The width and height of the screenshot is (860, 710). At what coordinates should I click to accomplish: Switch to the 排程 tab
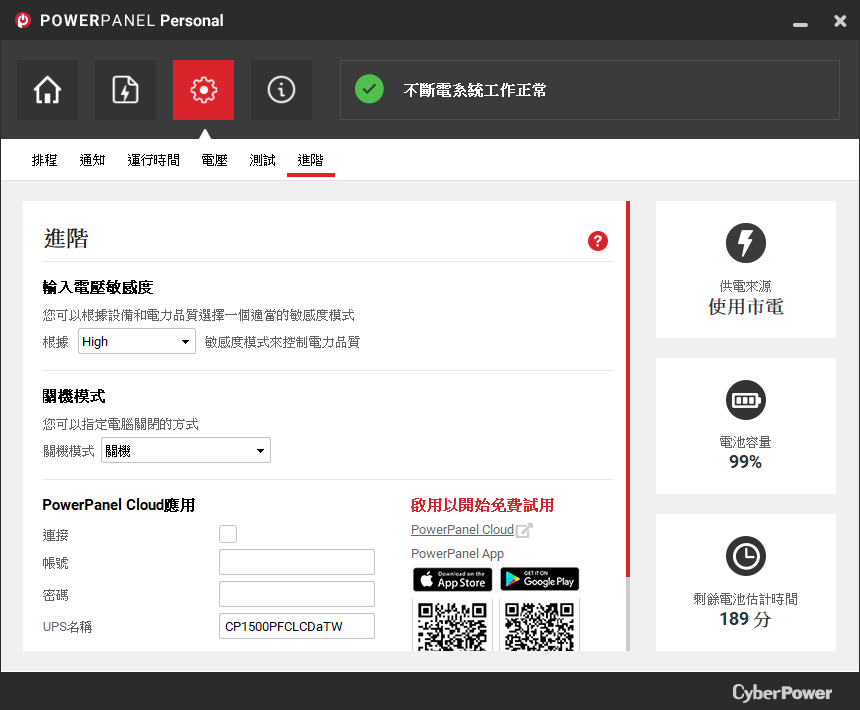[x=44, y=160]
